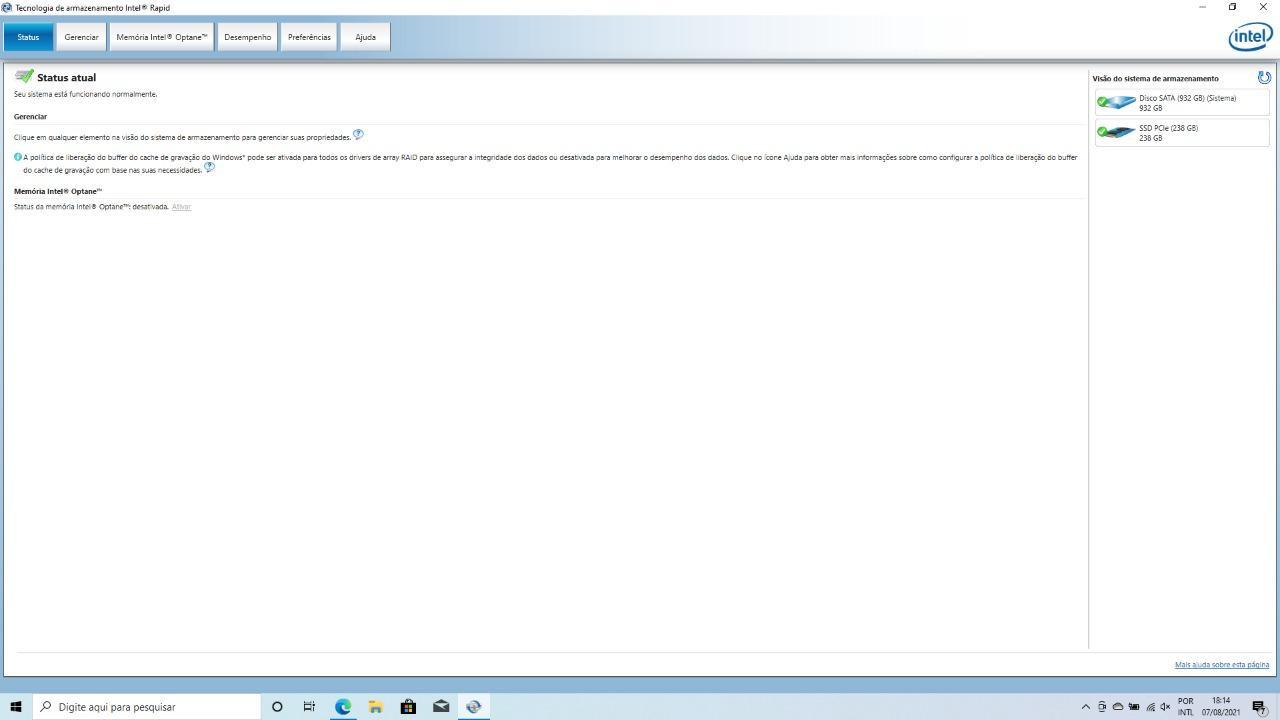Viewport: 1280px width, 720px height.
Task: Open the clock showing 18:14
Action: pyautogui.click(x=1221, y=707)
